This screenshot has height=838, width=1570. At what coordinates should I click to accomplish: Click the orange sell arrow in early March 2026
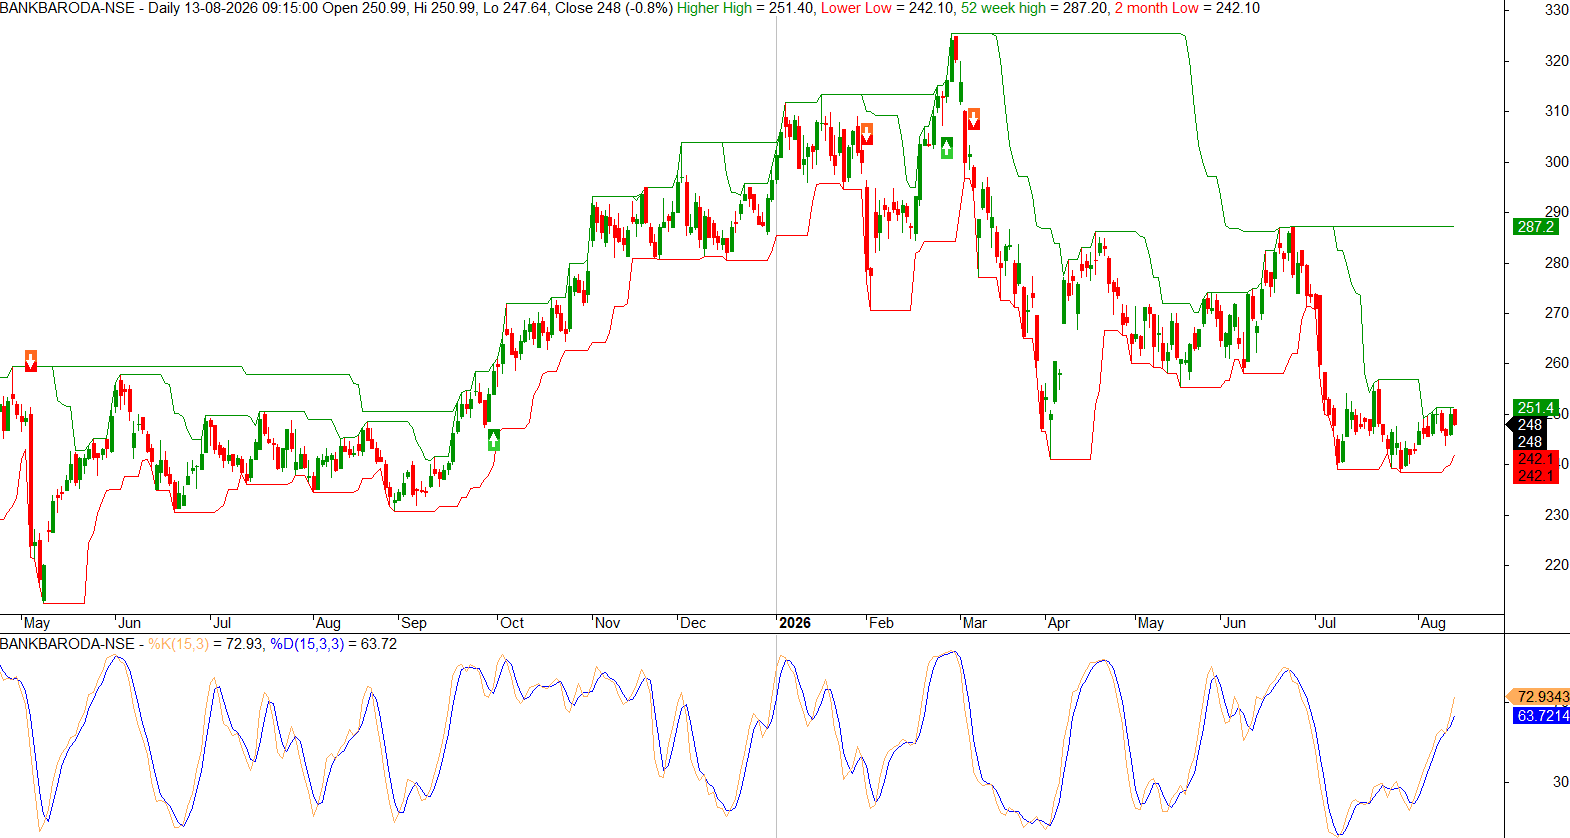(973, 119)
